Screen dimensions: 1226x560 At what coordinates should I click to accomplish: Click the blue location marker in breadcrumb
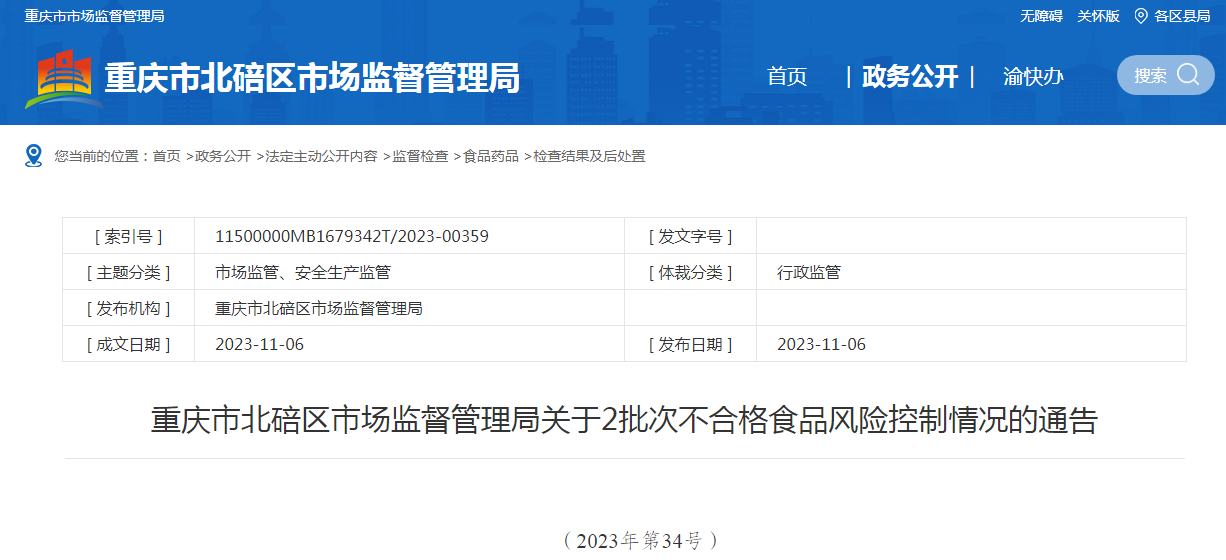34,156
